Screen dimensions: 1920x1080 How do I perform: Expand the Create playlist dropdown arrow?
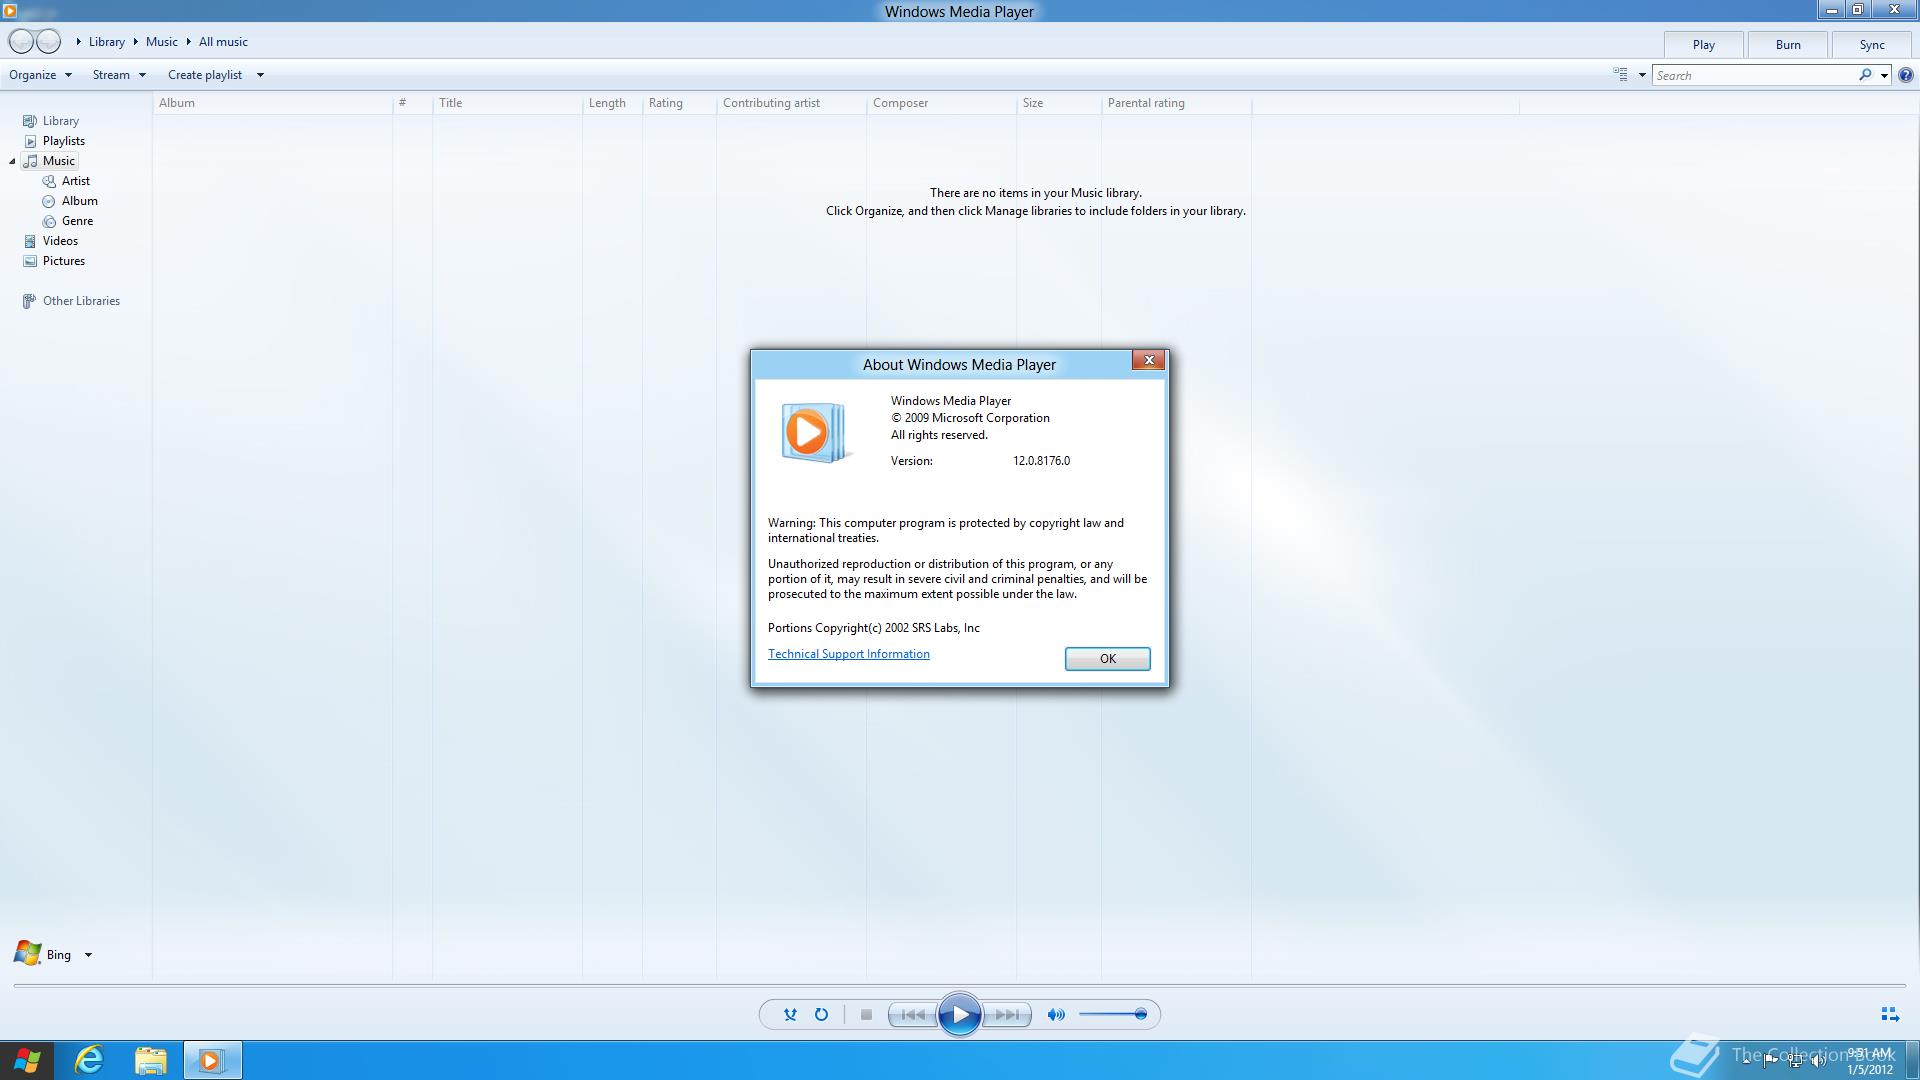[260, 75]
